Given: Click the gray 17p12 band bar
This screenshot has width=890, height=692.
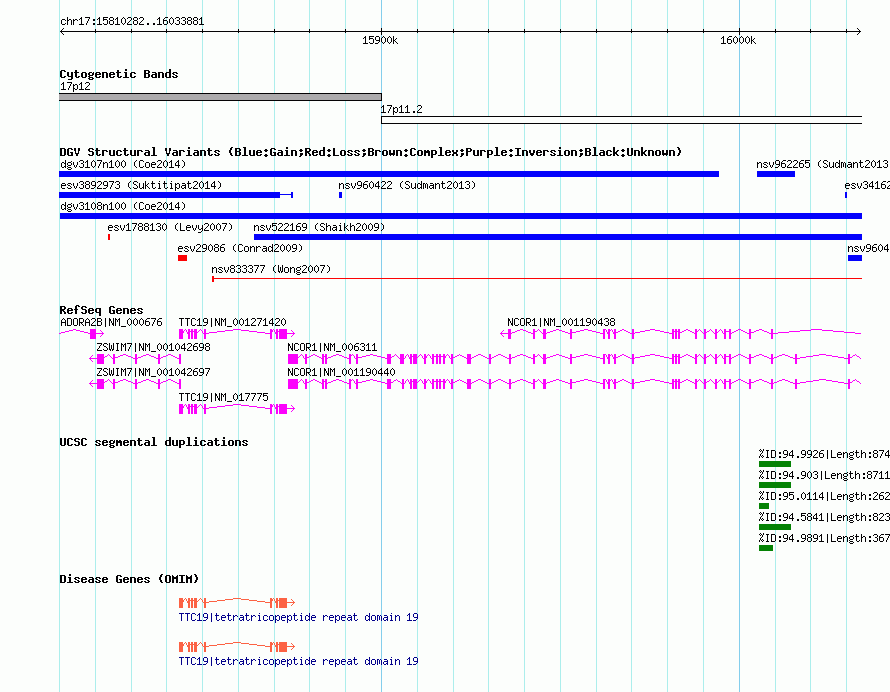Looking at the screenshot, I should (220, 97).
